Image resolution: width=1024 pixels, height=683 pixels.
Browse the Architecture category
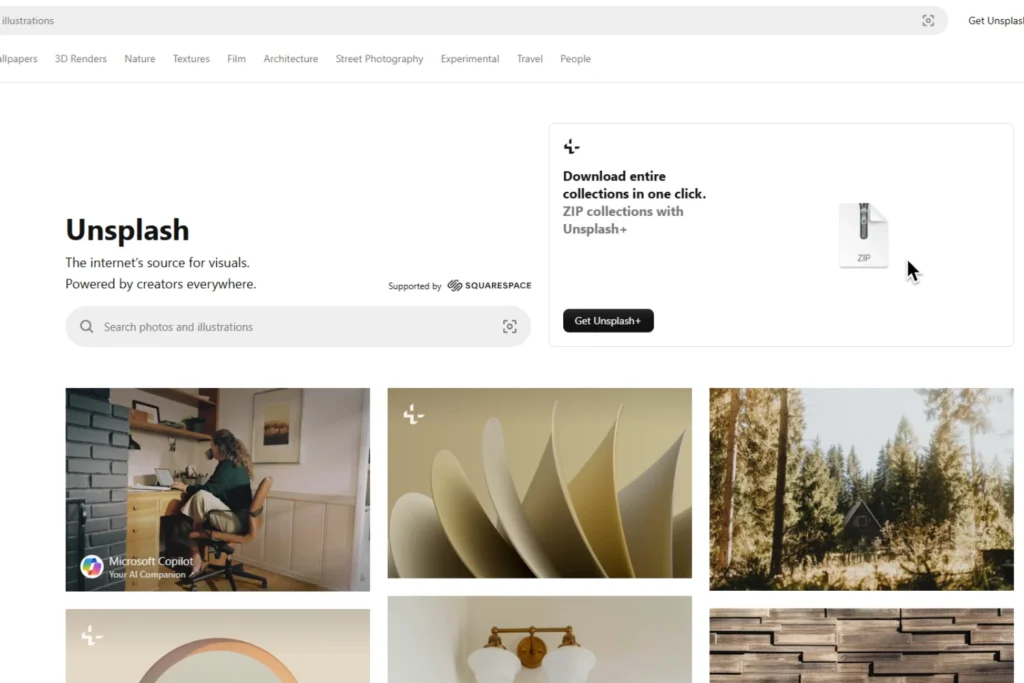(x=291, y=59)
